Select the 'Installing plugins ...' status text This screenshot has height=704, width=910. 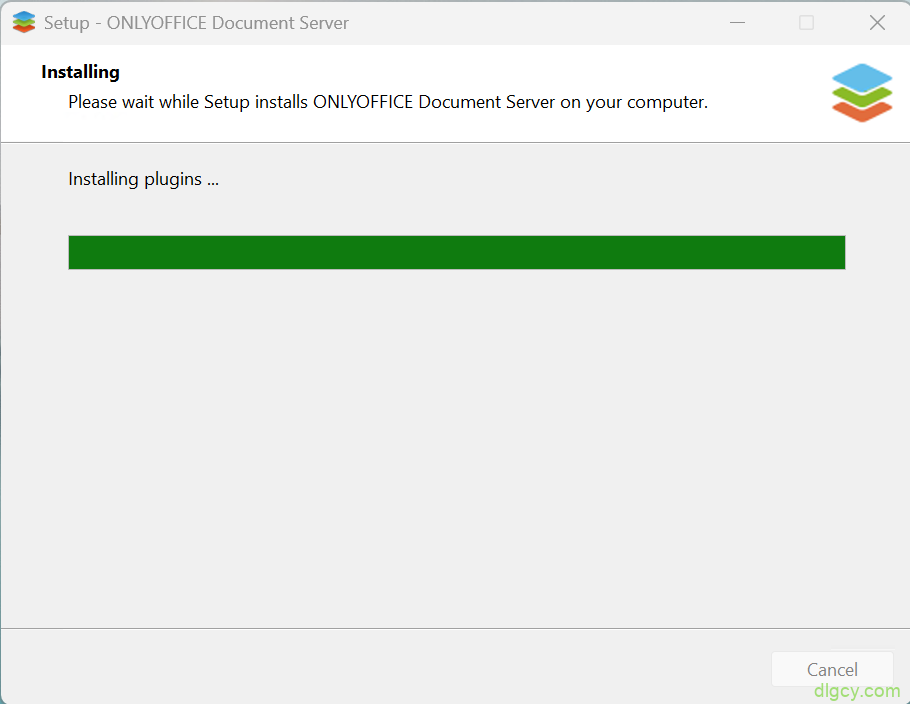tap(143, 179)
